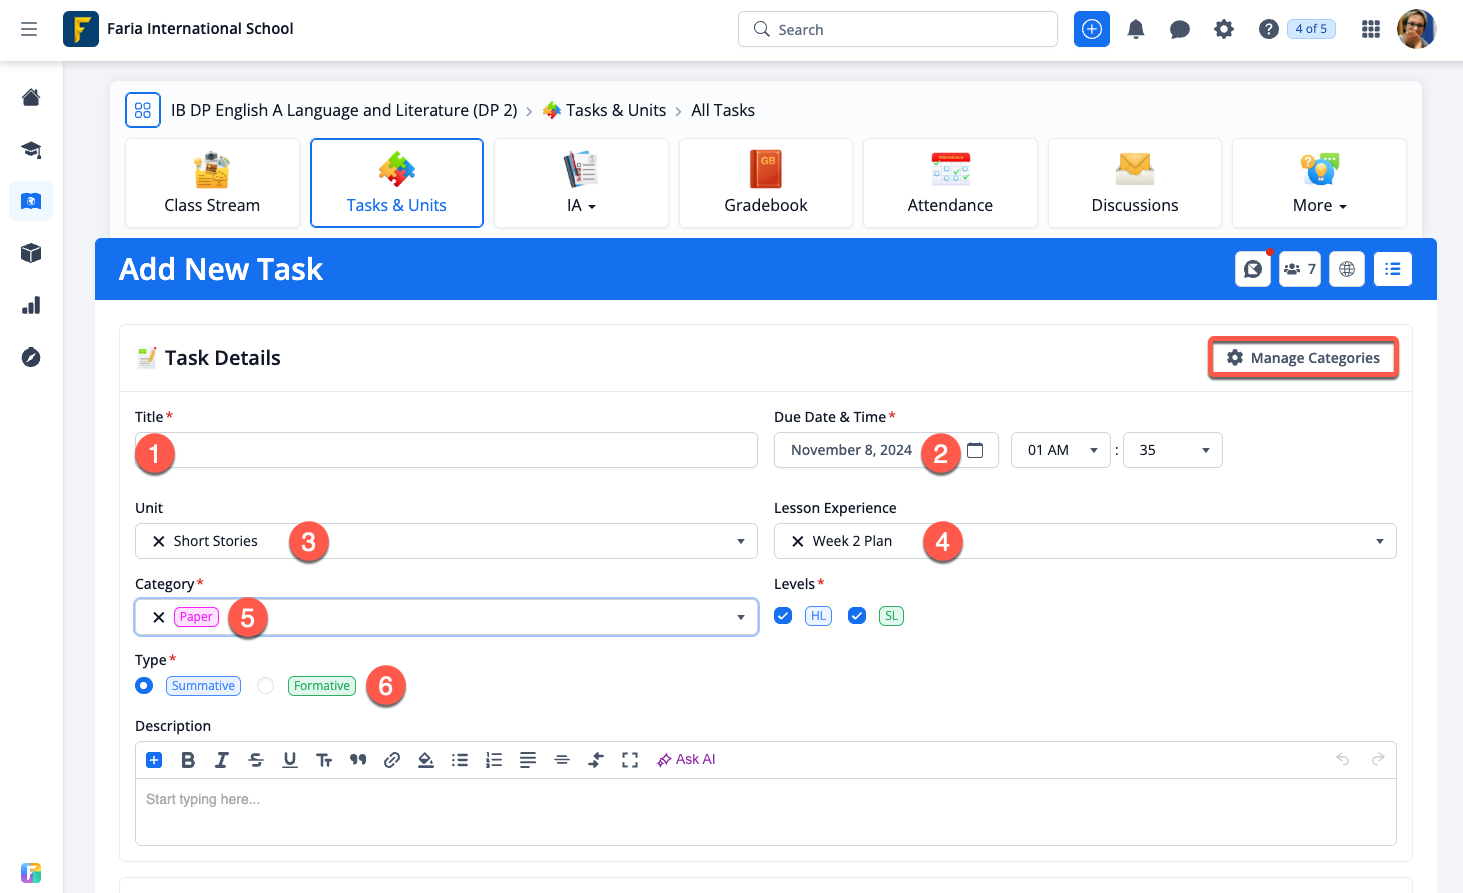Screen dimensions: 1463x893
Task: Expand the Unit dropdown
Action: [x=740, y=541]
